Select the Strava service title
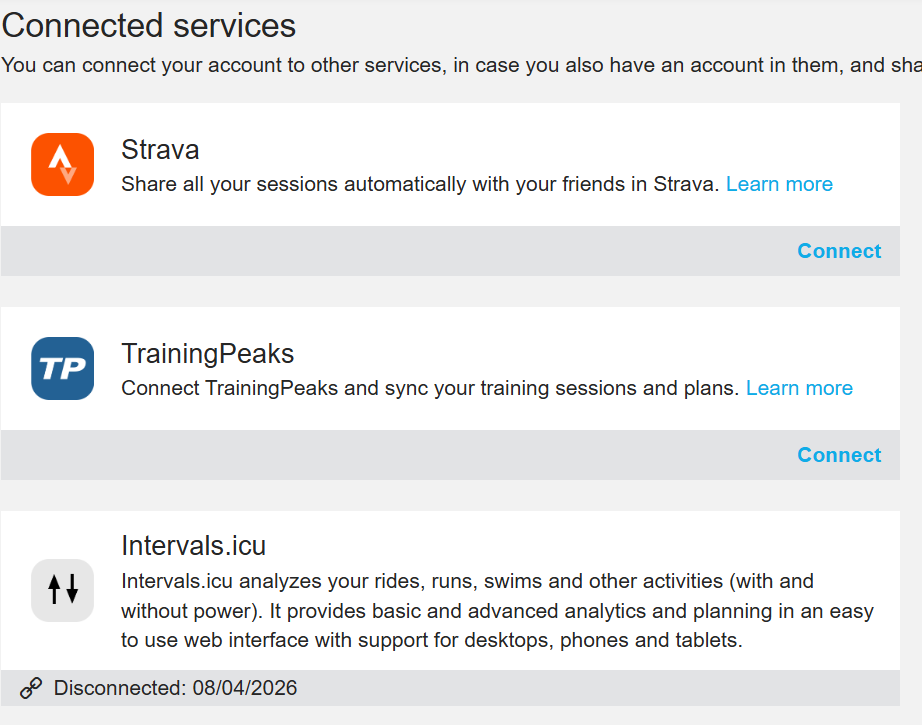 pos(160,150)
